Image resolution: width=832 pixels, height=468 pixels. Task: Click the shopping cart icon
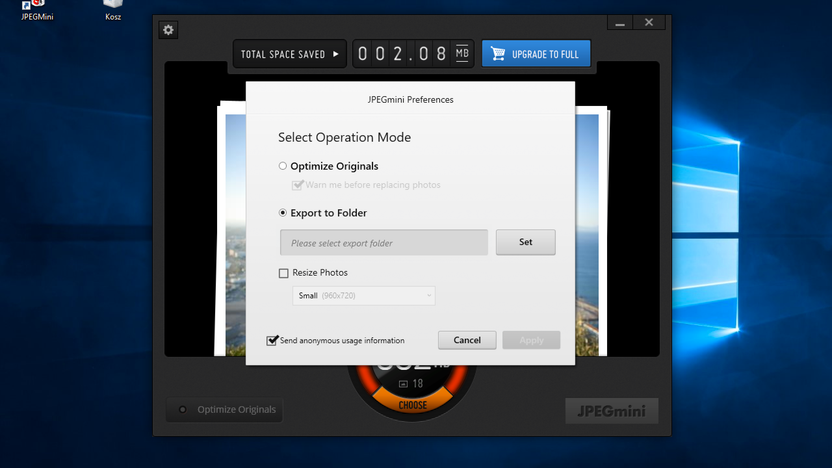(x=498, y=54)
